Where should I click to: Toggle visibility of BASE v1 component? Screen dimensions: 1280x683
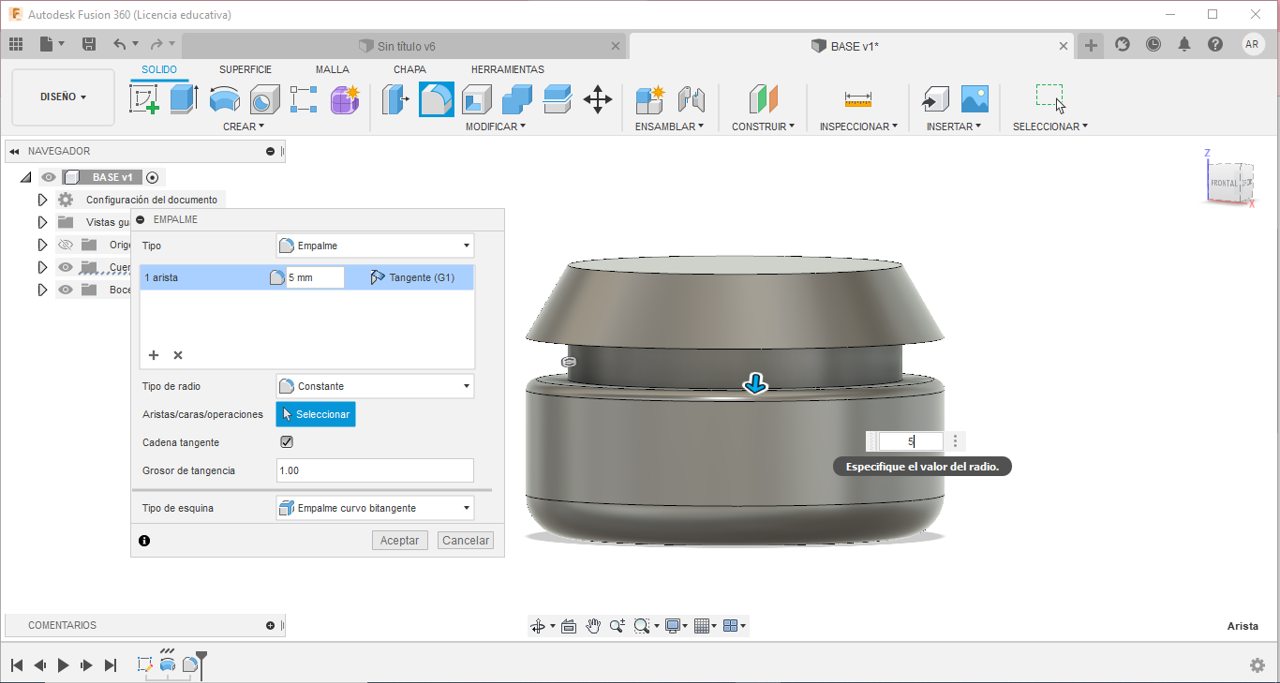[48, 178]
